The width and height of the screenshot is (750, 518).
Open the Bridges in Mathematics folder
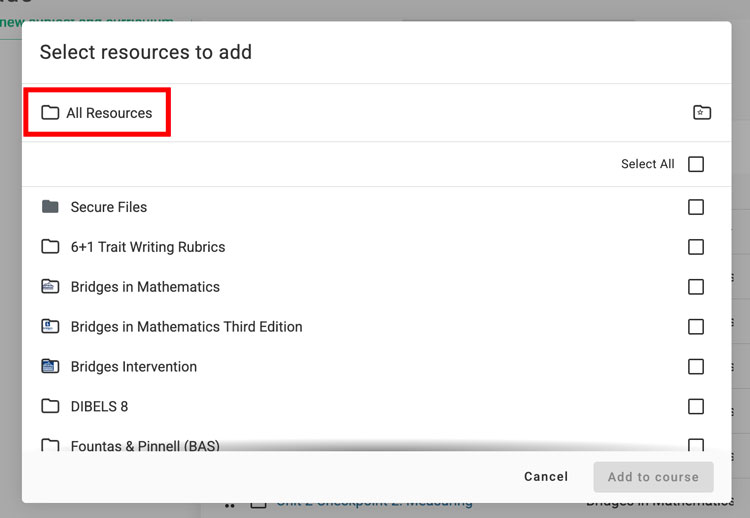[x=145, y=287]
